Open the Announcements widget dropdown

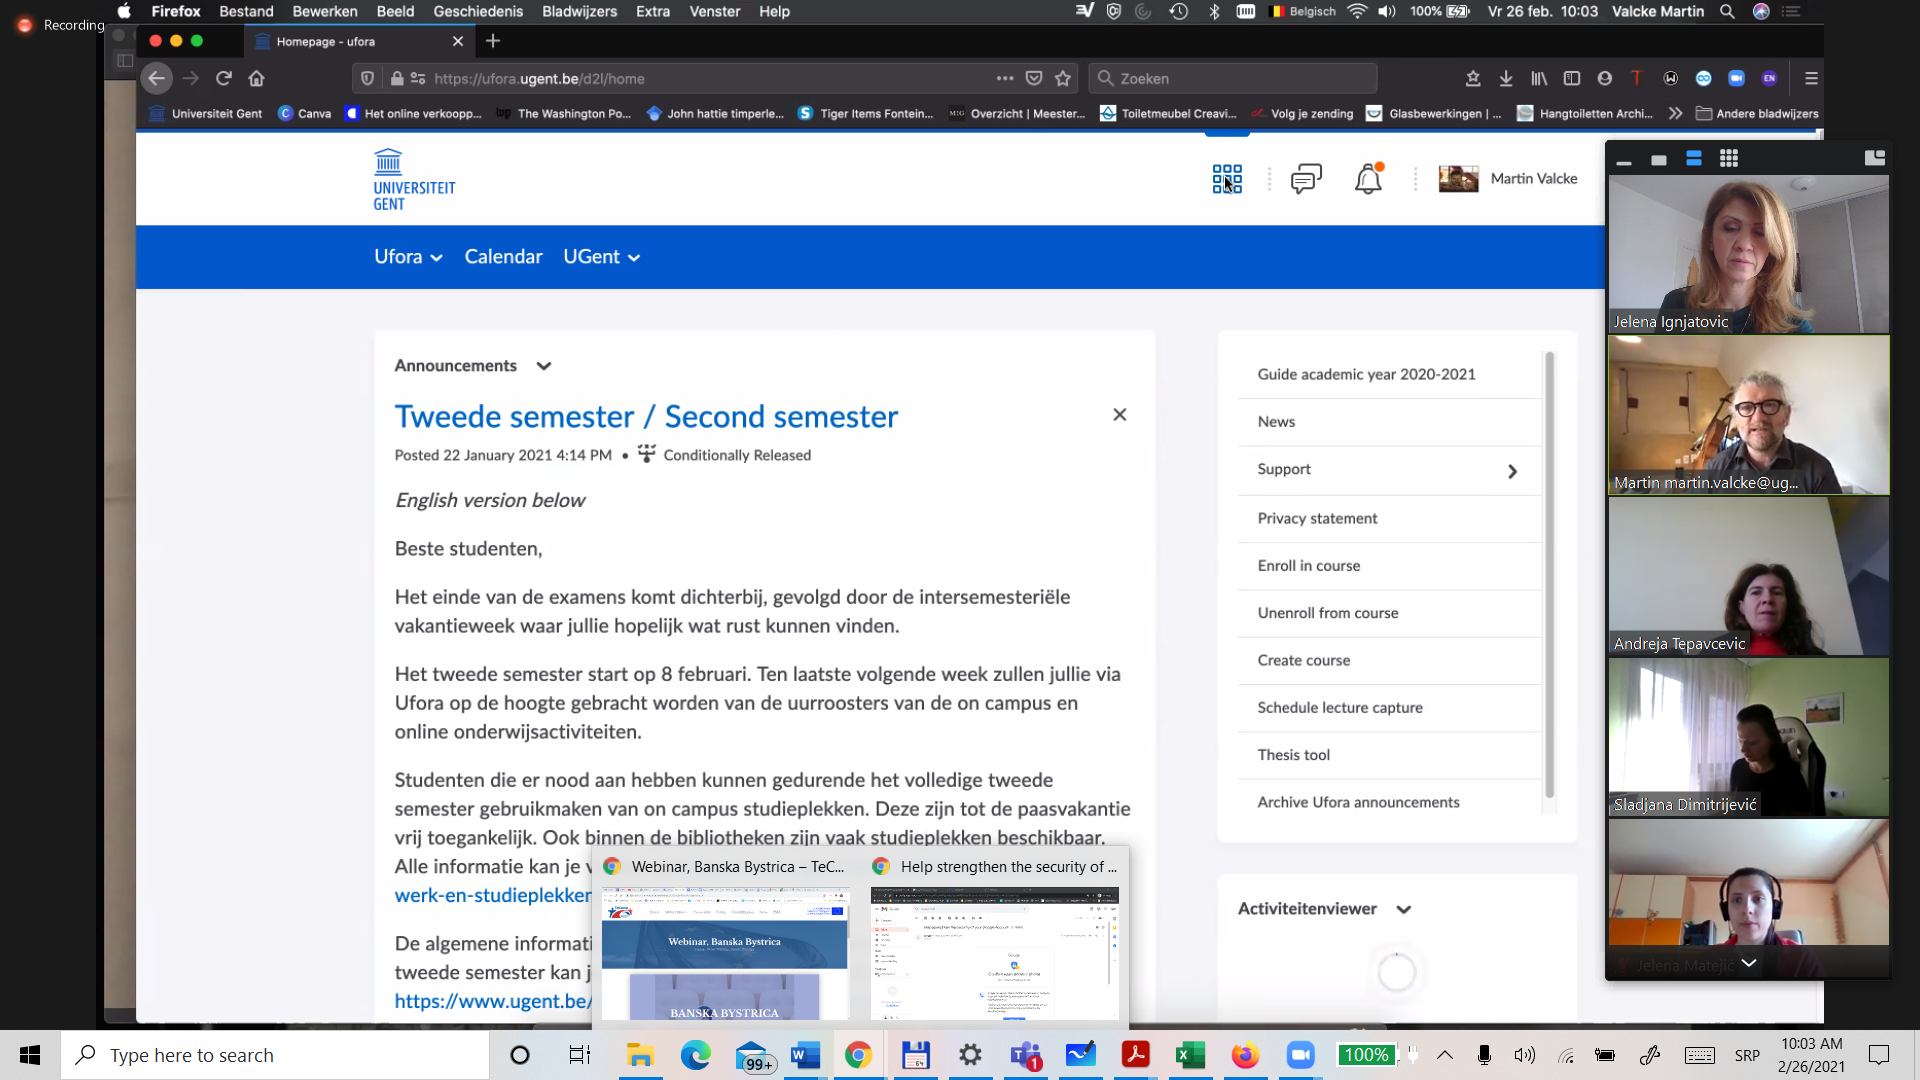coord(543,366)
